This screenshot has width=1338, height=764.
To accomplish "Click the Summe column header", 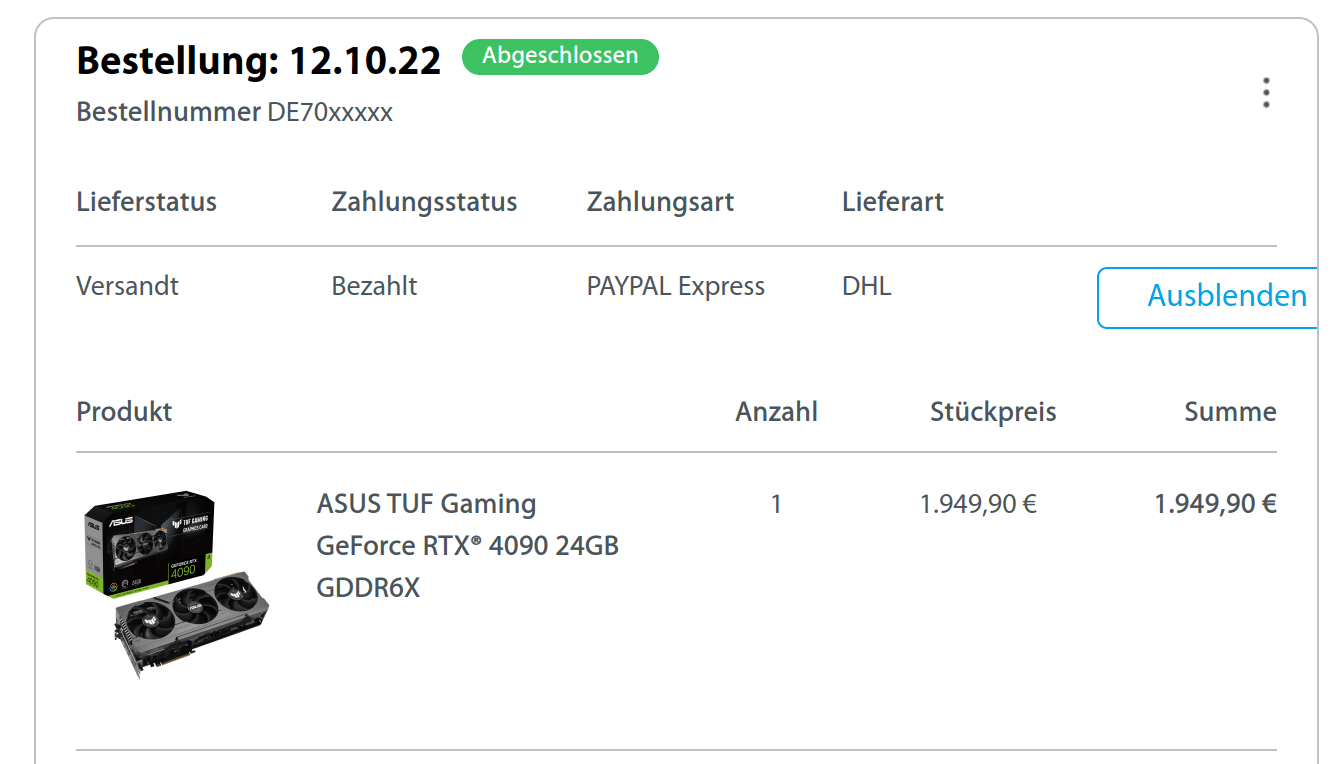I will (1230, 412).
